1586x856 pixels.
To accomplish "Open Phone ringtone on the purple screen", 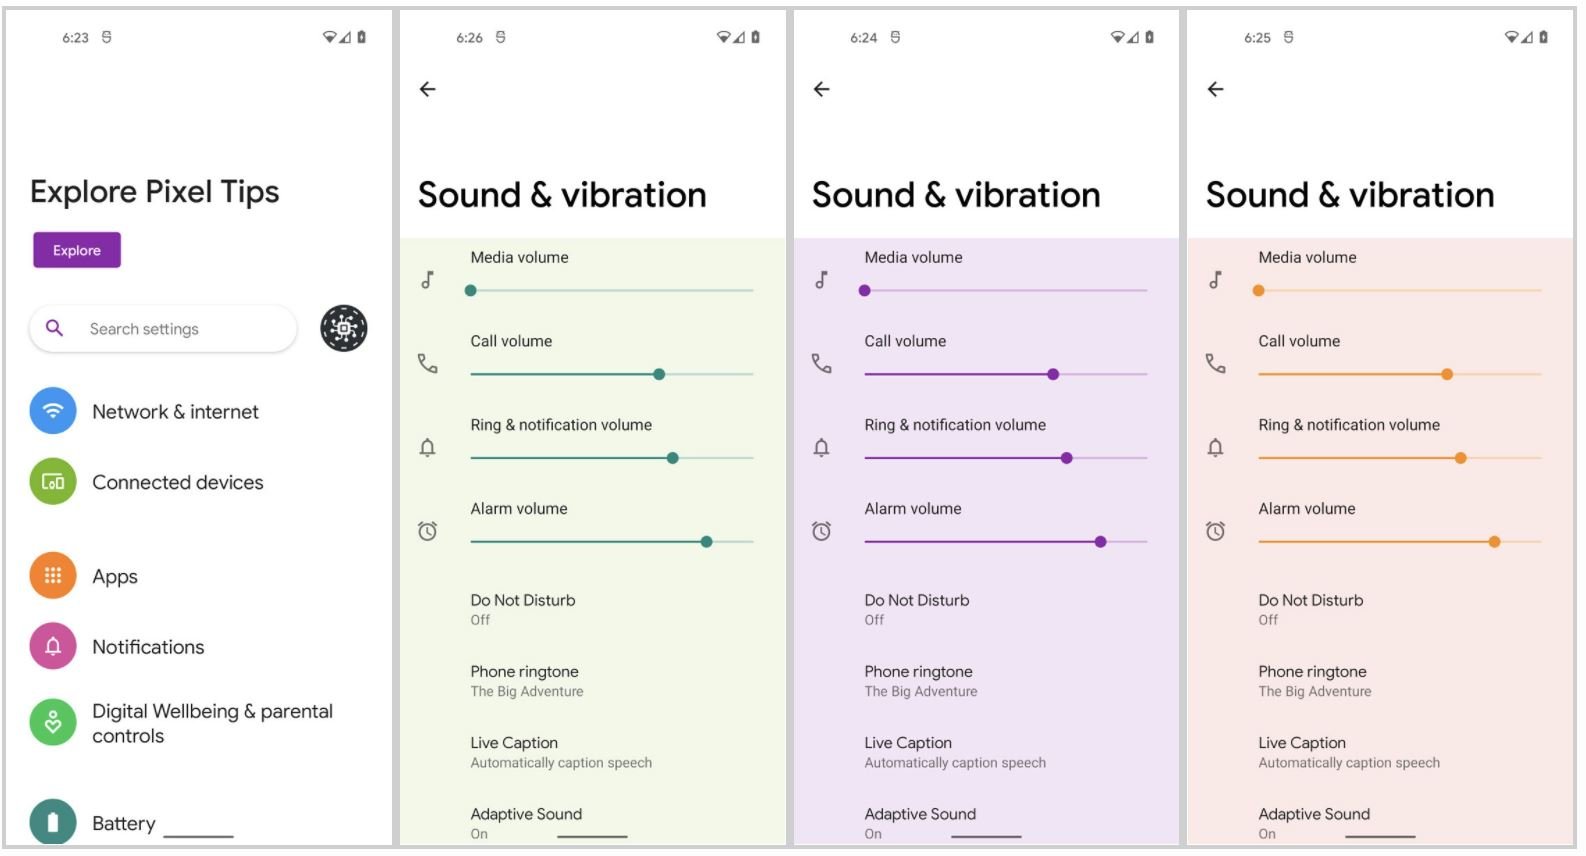I will [x=920, y=680].
